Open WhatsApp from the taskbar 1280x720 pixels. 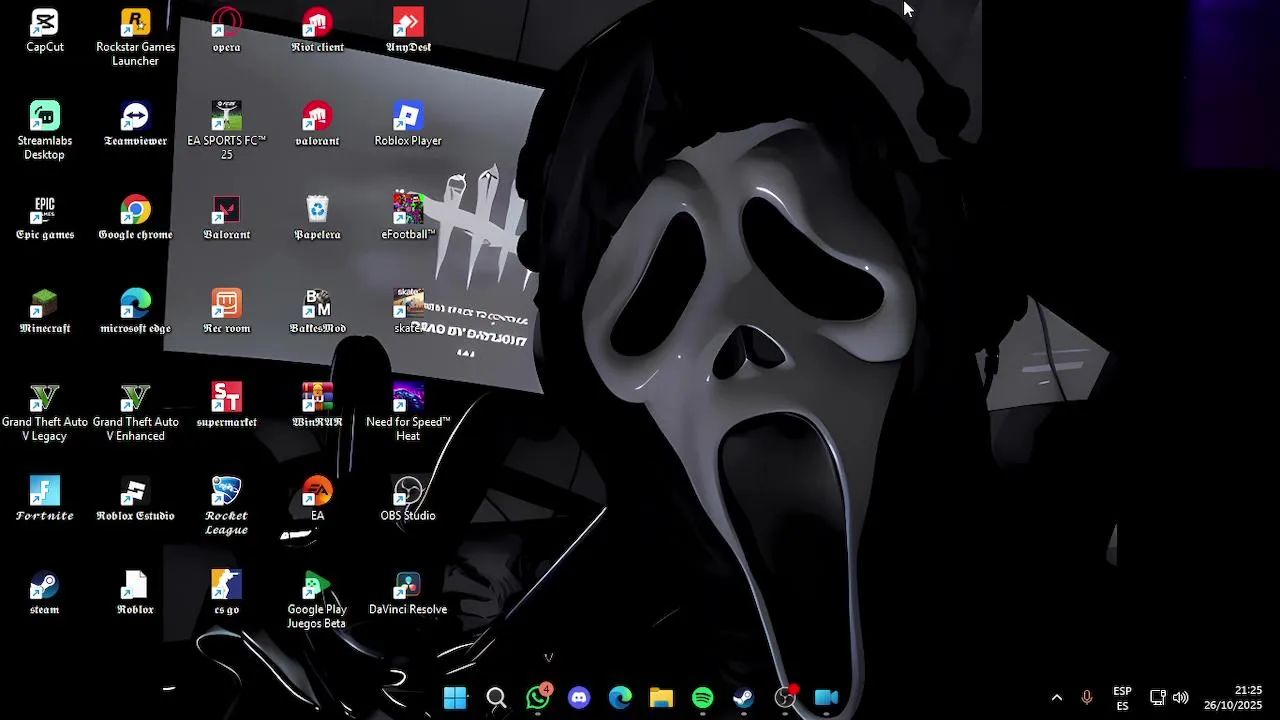(538, 698)
